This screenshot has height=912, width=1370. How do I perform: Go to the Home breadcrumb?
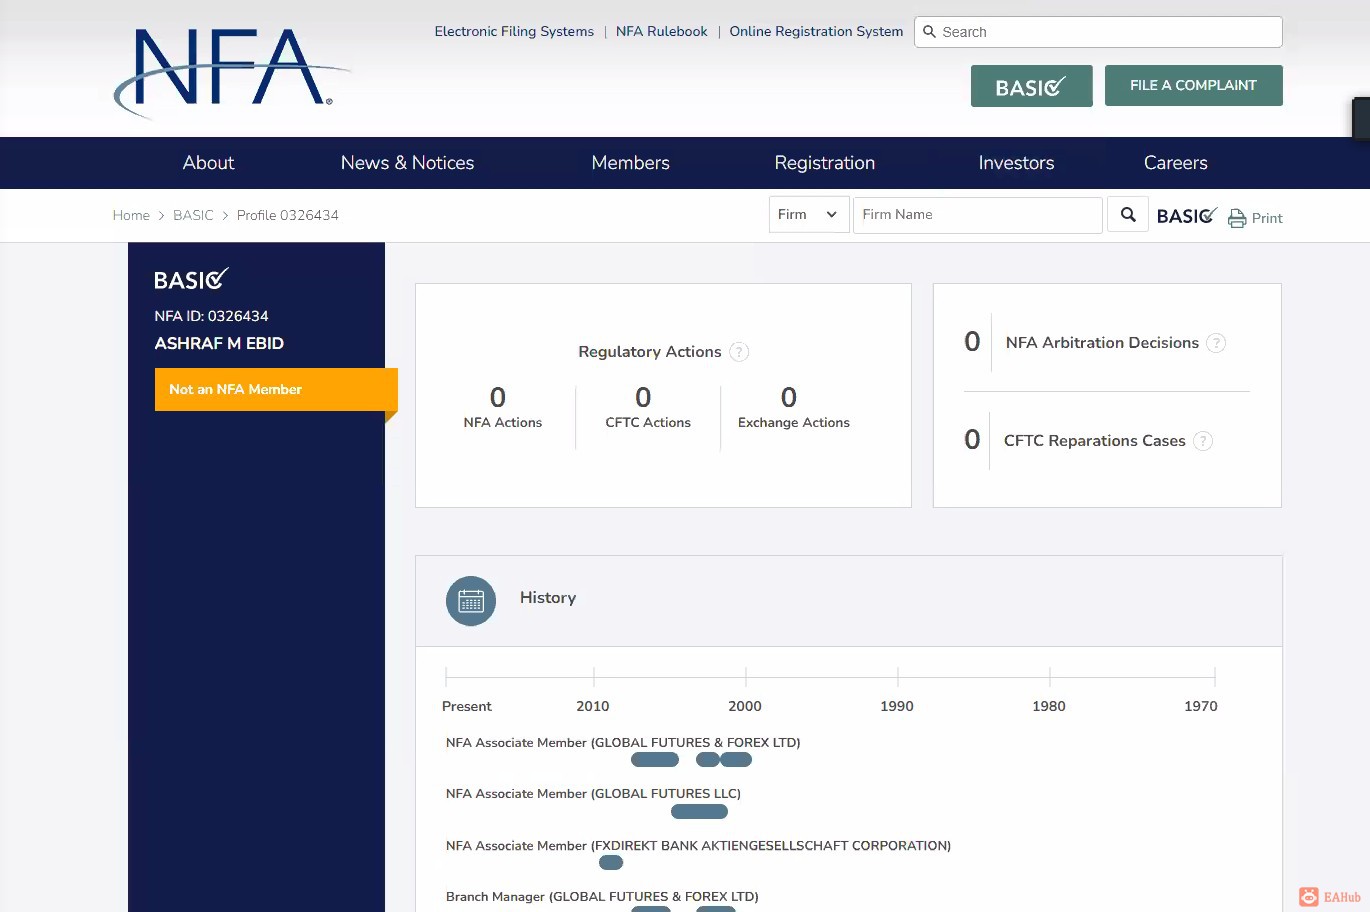(x=131, y=215)
